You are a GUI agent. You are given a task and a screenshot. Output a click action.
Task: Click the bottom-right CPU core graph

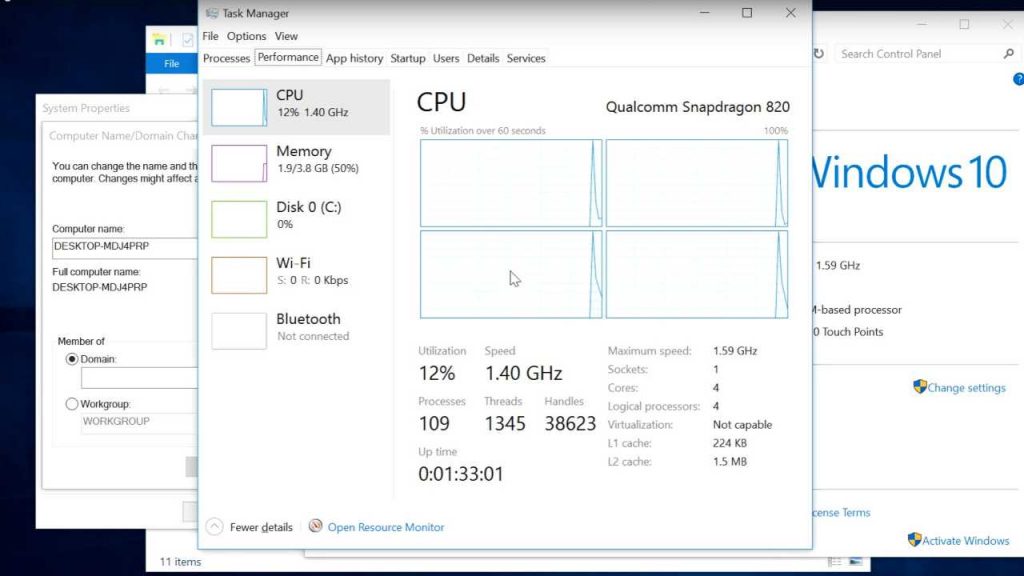point(697,274)
